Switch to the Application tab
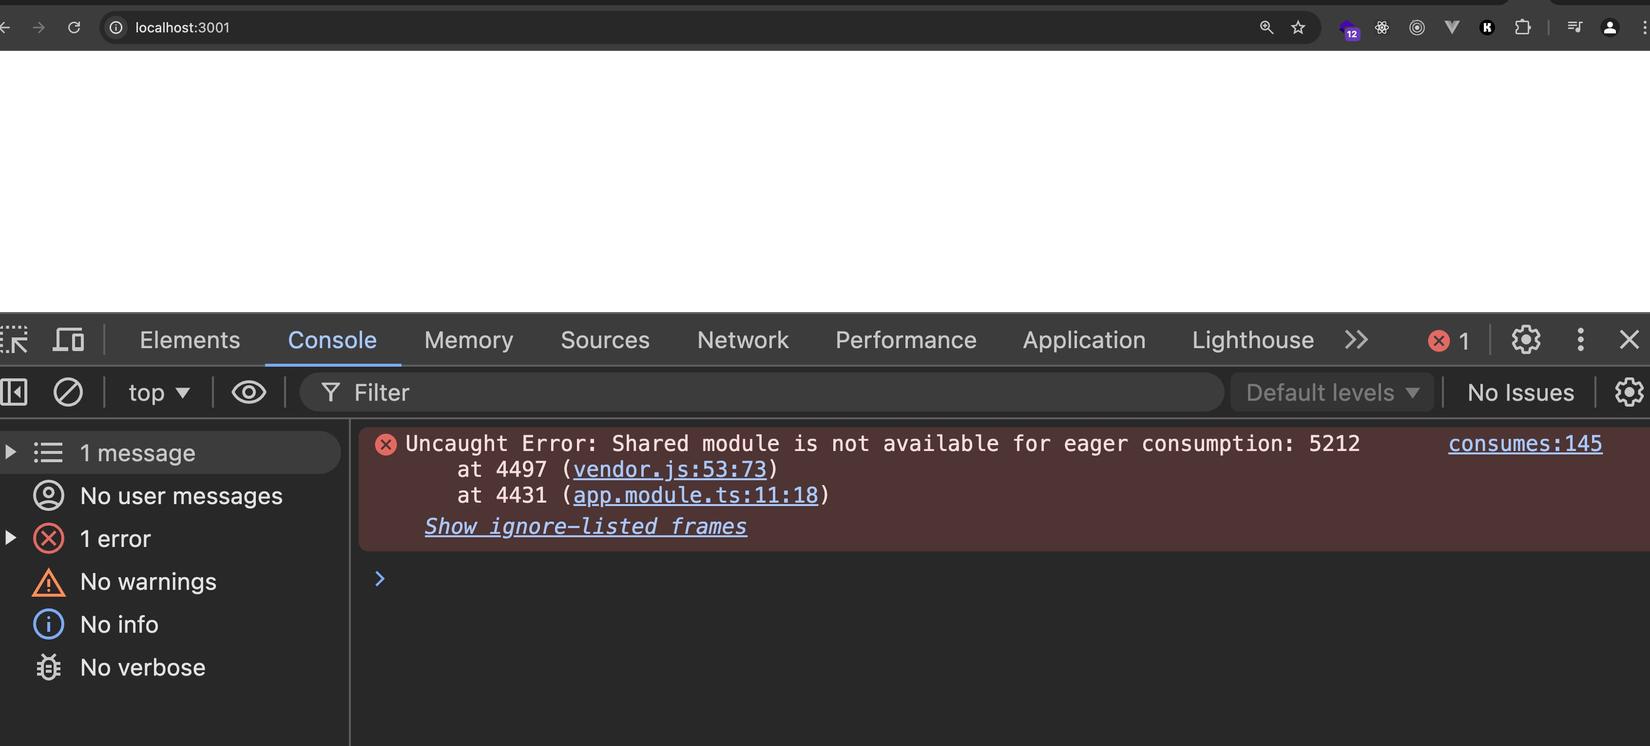1650x746 pixels. (x=1084, y=340)
